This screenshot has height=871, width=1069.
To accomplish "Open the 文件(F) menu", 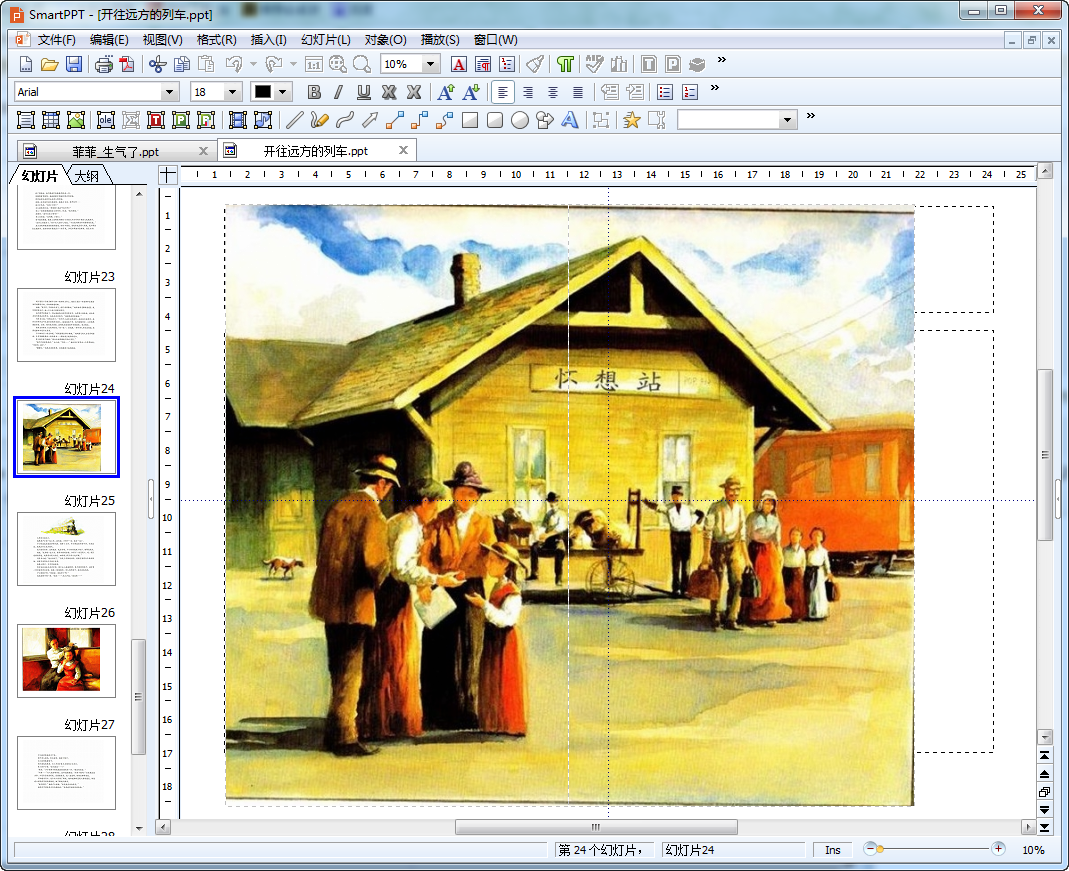I will pos(56,40).
